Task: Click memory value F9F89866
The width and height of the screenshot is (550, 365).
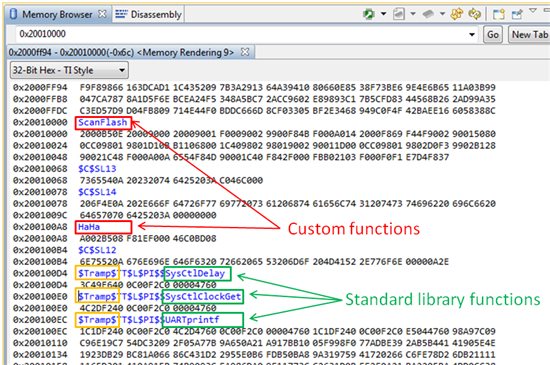Action: (x=101, y=87)
